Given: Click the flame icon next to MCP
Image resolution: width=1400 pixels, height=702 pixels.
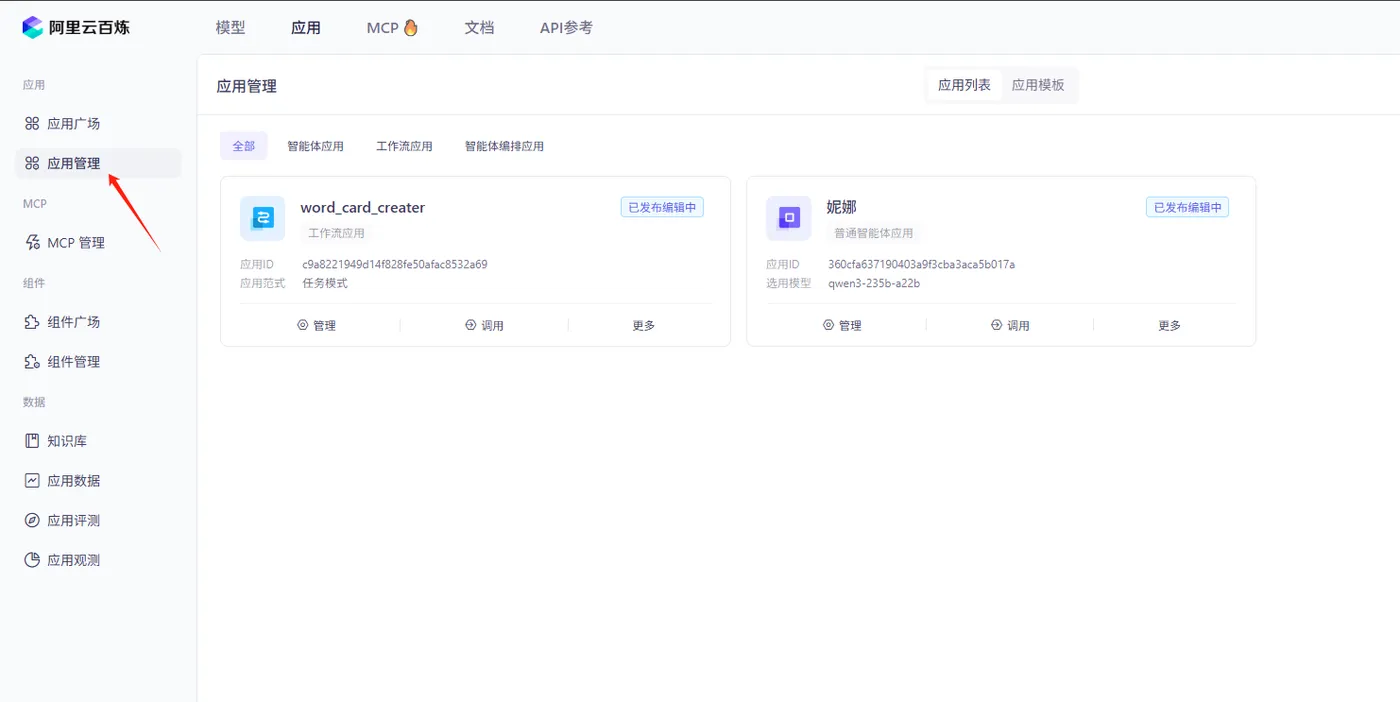Looking at the screenshot, I should [x=411, y=28].
